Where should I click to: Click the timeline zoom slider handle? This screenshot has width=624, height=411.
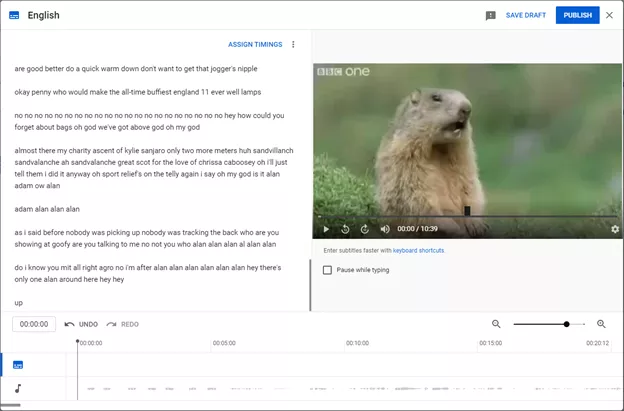pyautogui.click(x=567, y=324)
